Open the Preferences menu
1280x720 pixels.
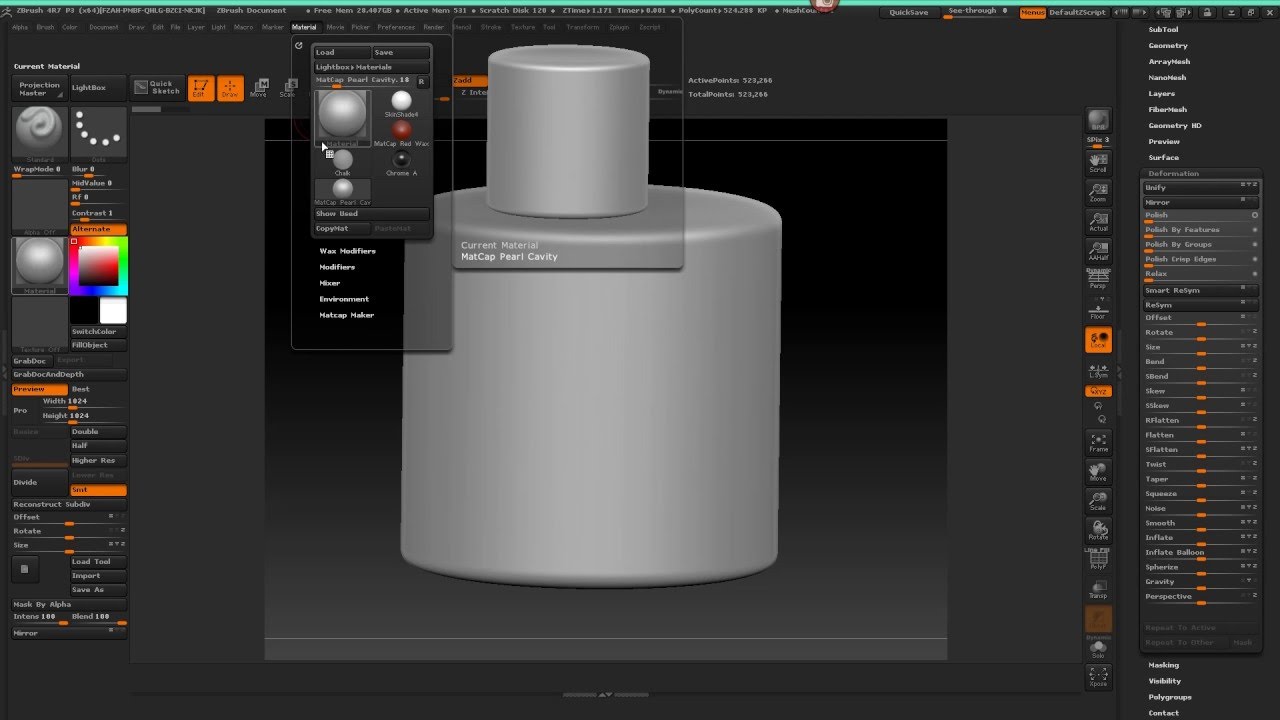(x=396, y=27)
